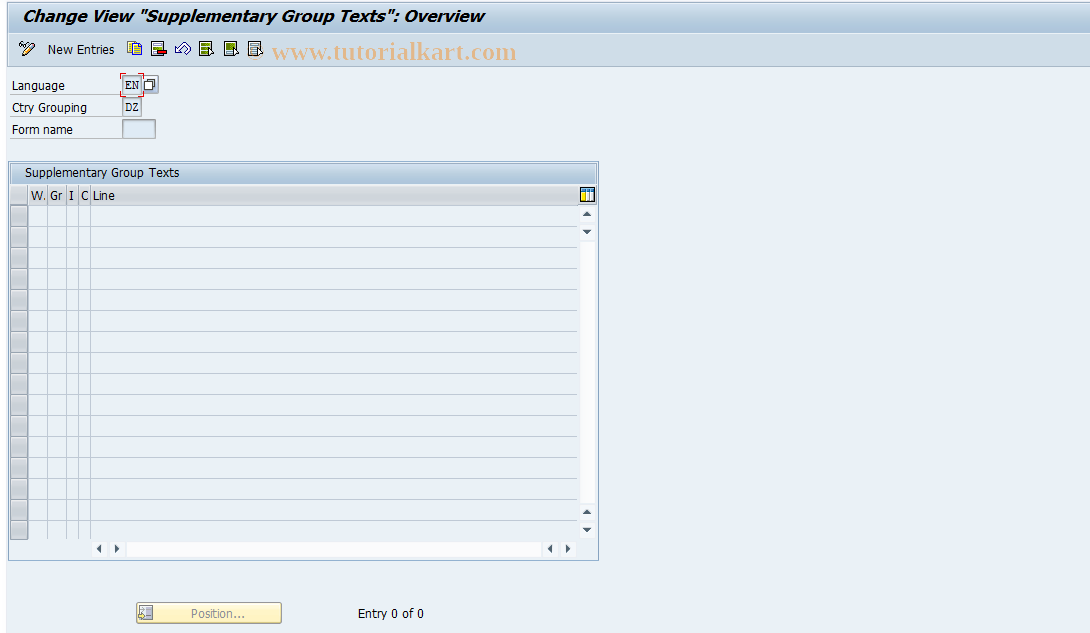
Task: Open the Language value help button
Action: click(x=150, y=85)
